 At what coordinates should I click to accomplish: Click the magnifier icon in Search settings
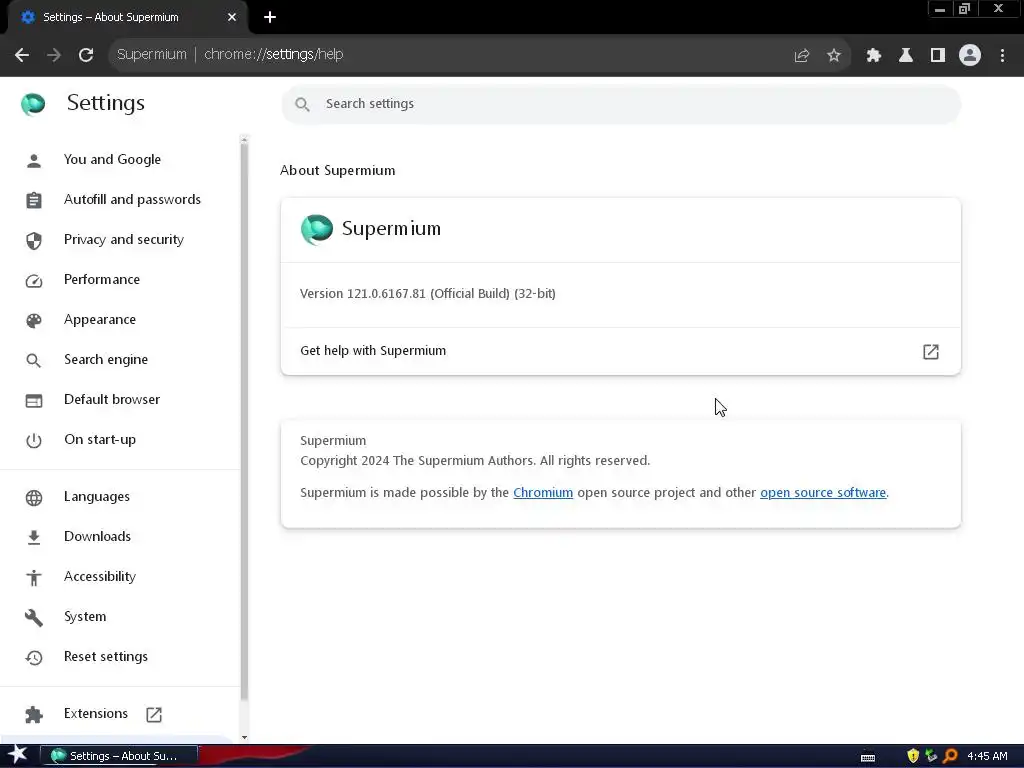coord(302,104)
